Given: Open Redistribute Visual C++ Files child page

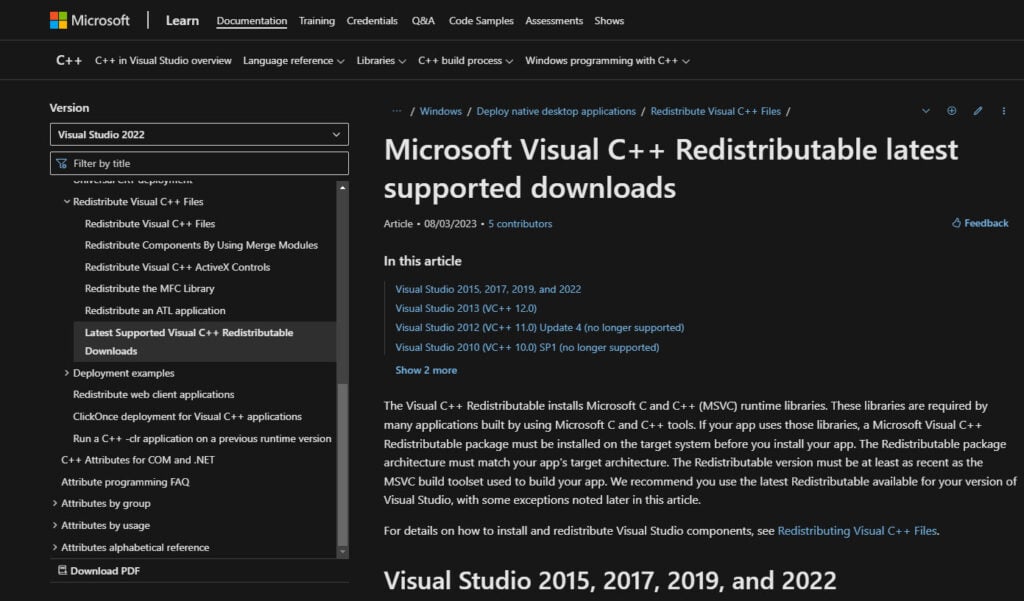Looking at the screenshot, I should [150, 223].
